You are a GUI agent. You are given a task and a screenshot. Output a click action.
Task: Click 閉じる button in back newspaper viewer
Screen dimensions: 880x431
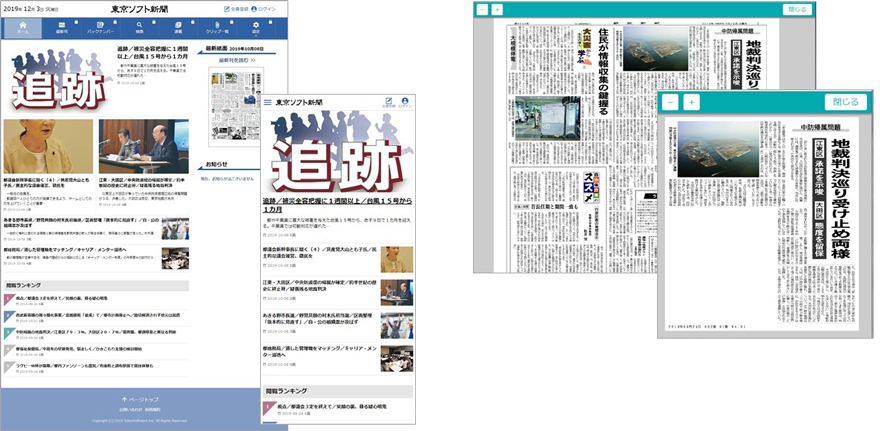tap(797, 10)
